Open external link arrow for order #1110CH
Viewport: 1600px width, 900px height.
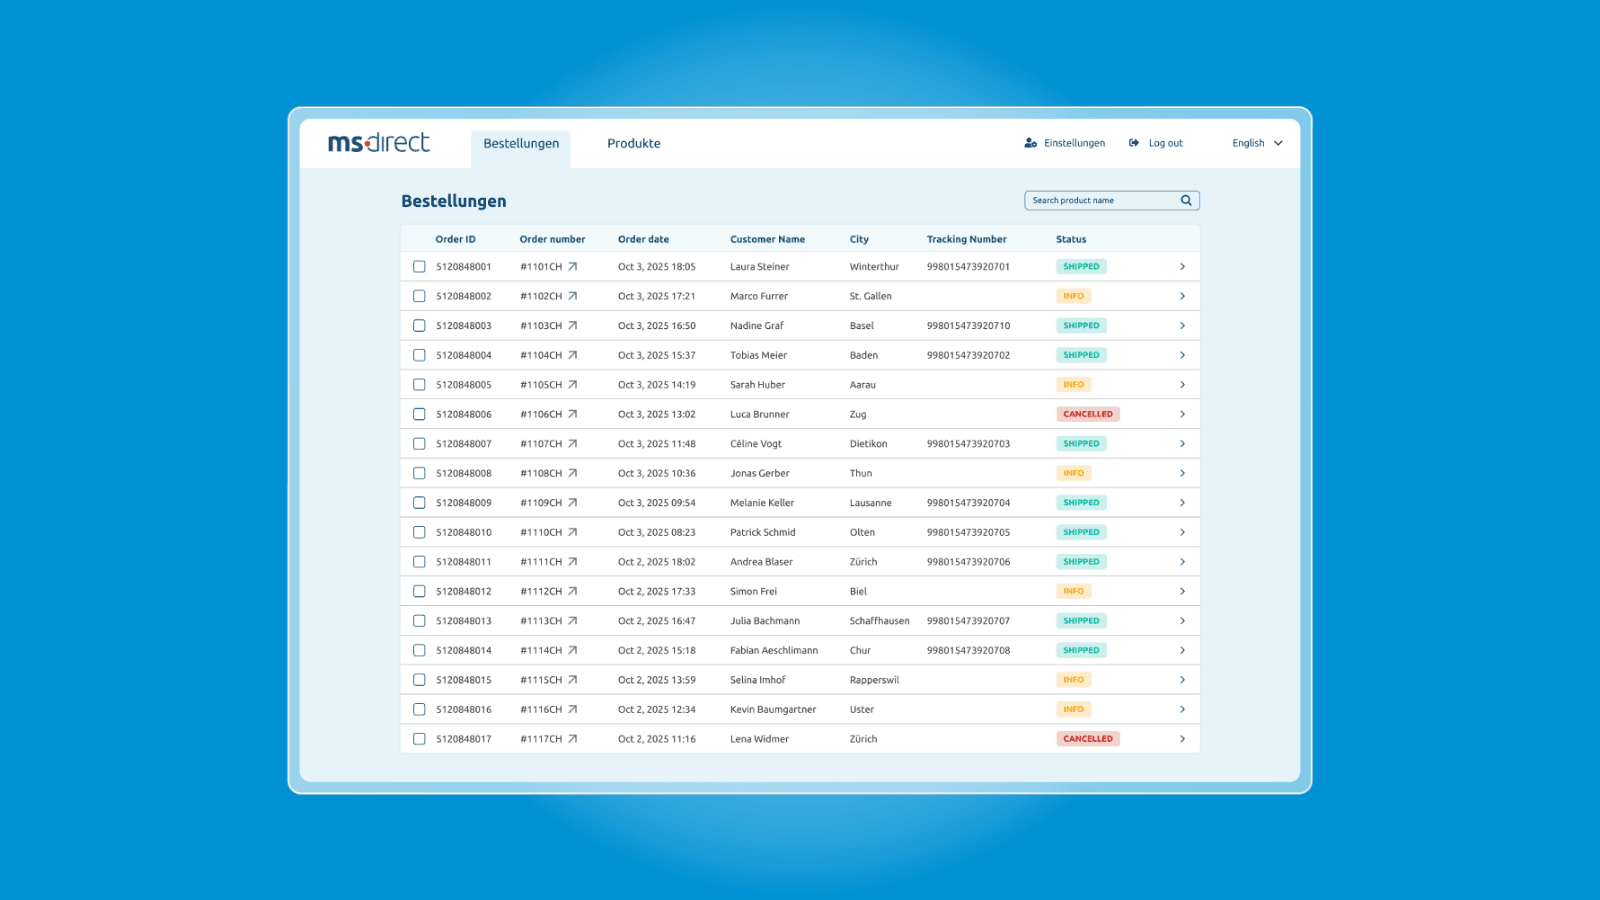click(x=573, y=532)
